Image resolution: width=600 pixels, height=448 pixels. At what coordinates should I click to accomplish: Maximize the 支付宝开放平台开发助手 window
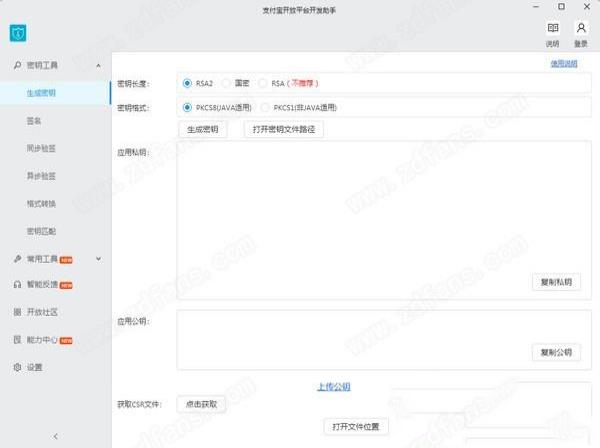coord(561,7)
